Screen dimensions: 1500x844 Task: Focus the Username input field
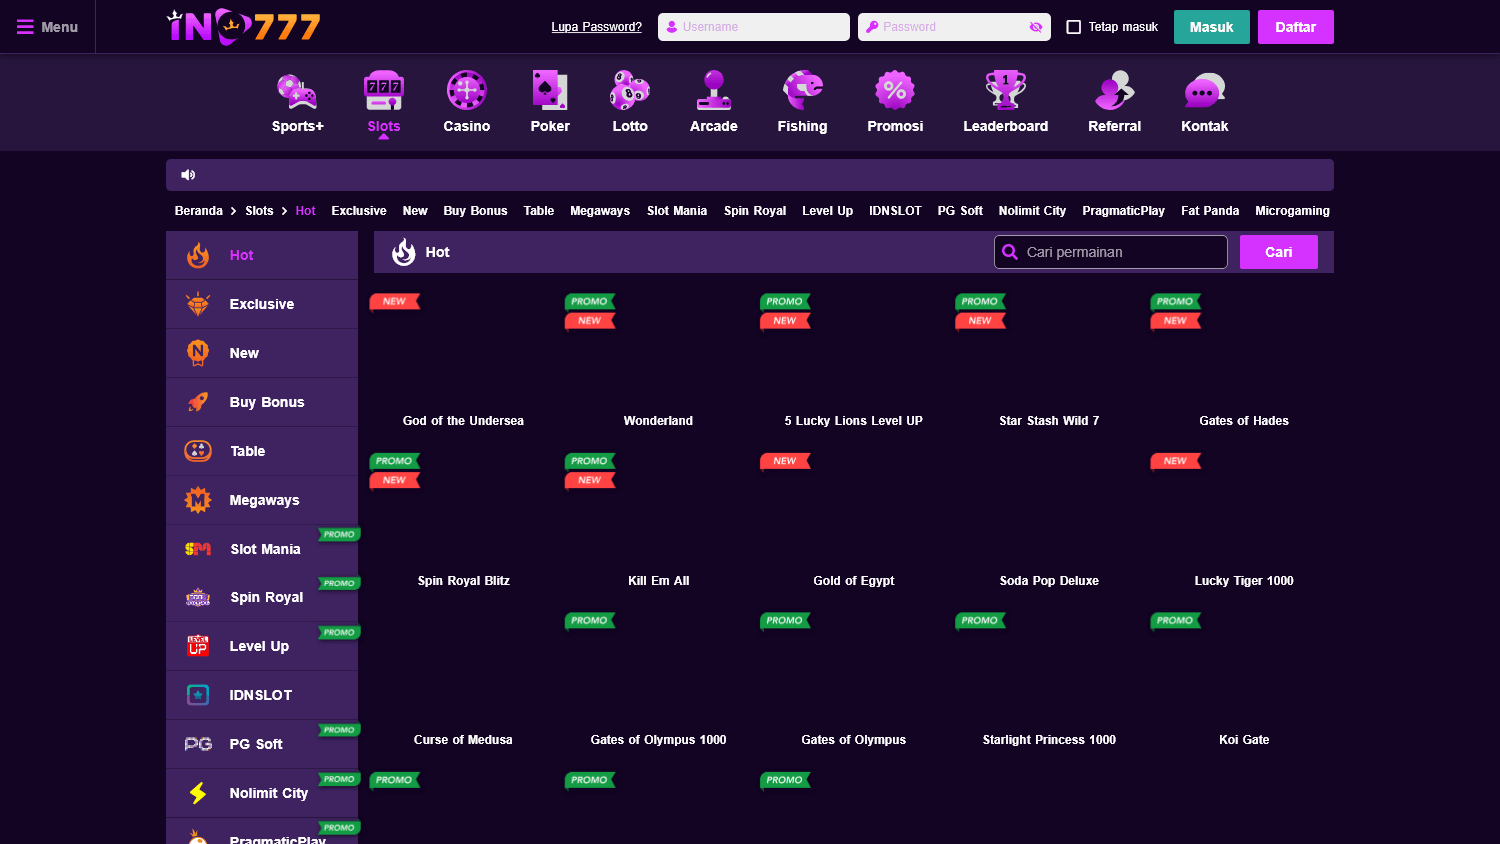point(754,27)
